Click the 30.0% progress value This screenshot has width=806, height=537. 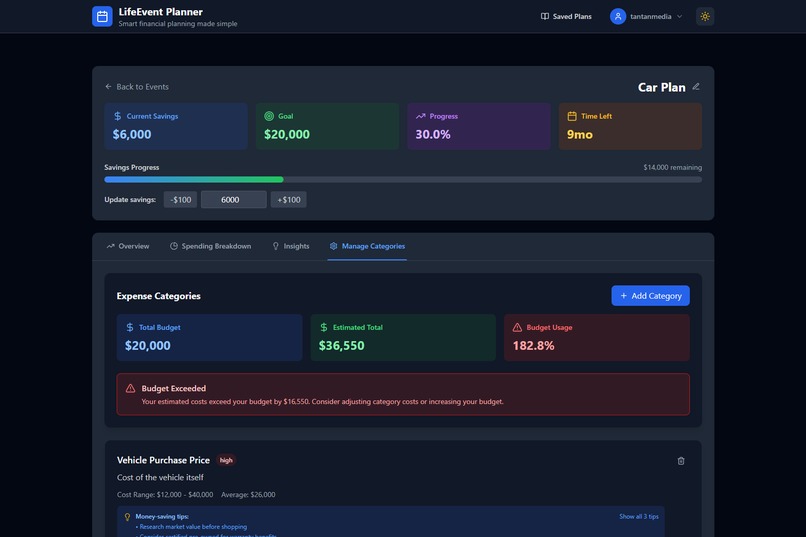(433, 135)
